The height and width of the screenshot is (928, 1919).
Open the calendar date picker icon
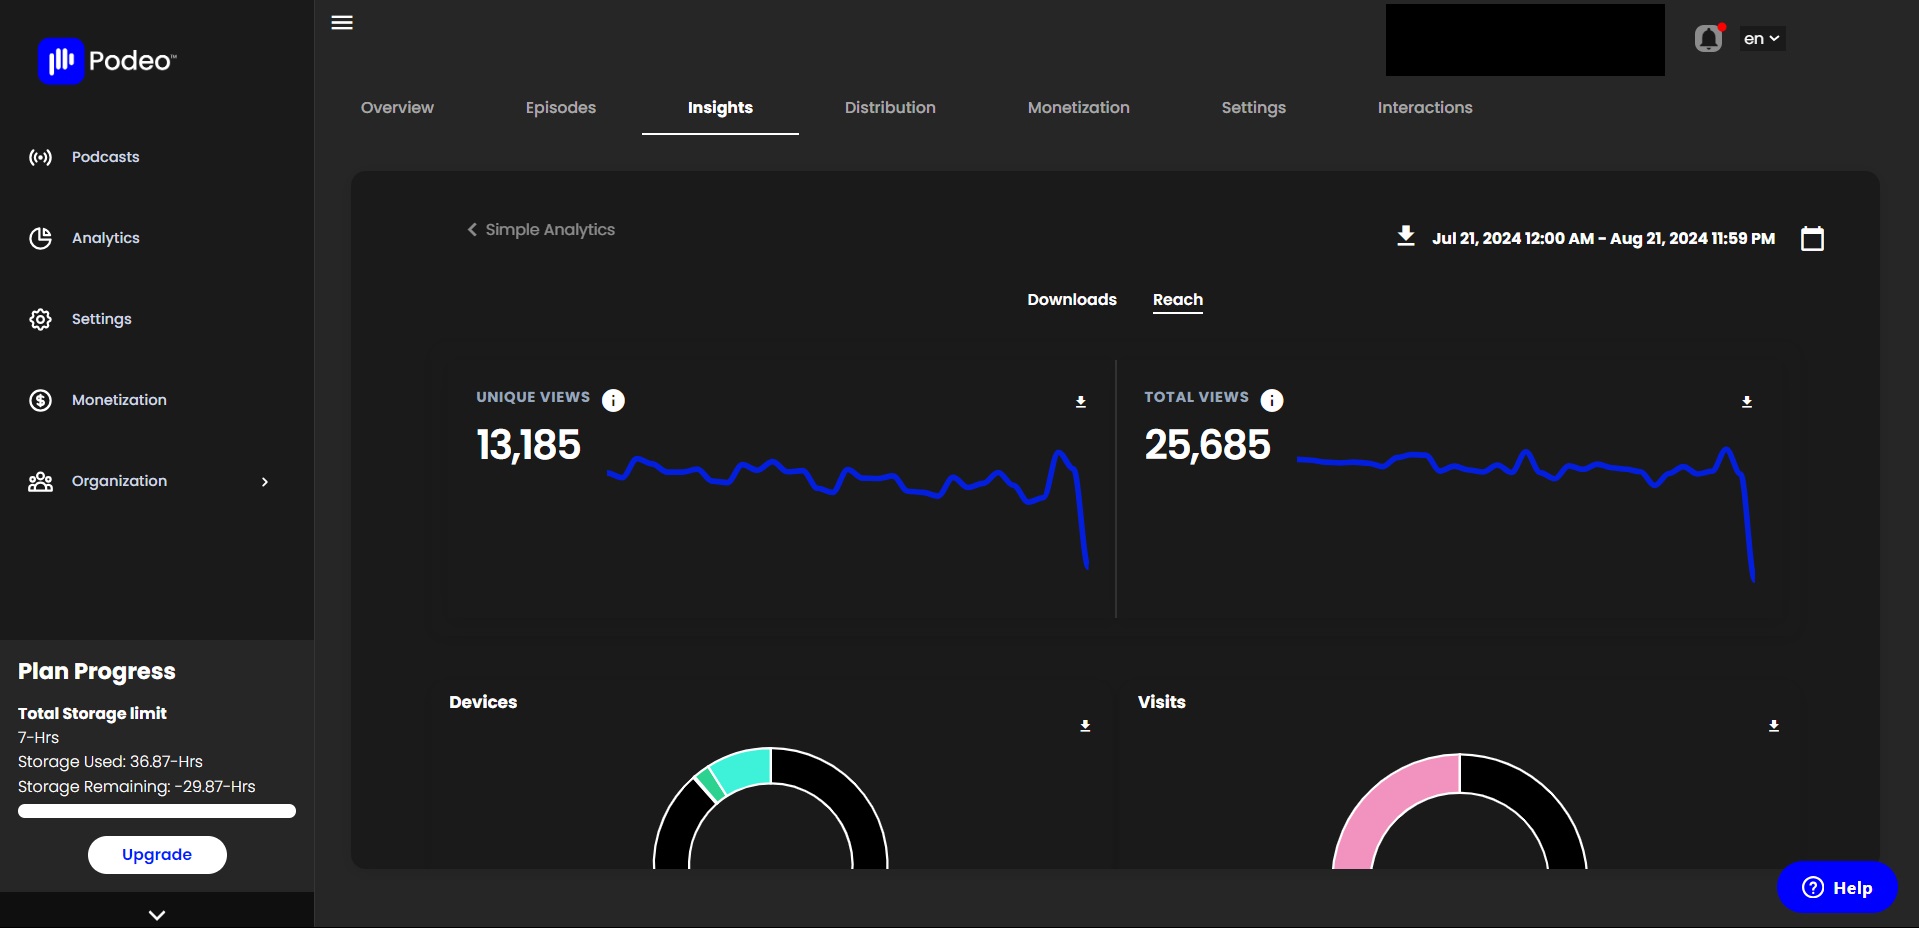point(1812,238)
